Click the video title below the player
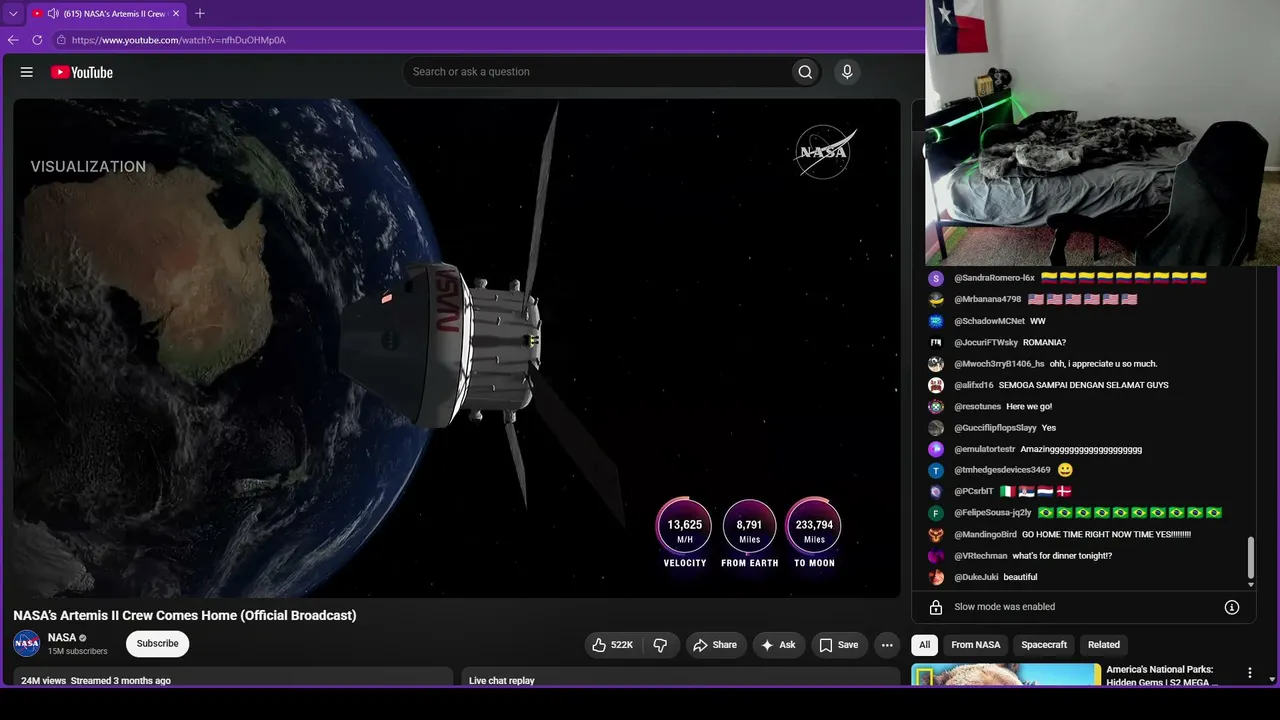This screenshot has width=1280, height=720. click(185, 615)
